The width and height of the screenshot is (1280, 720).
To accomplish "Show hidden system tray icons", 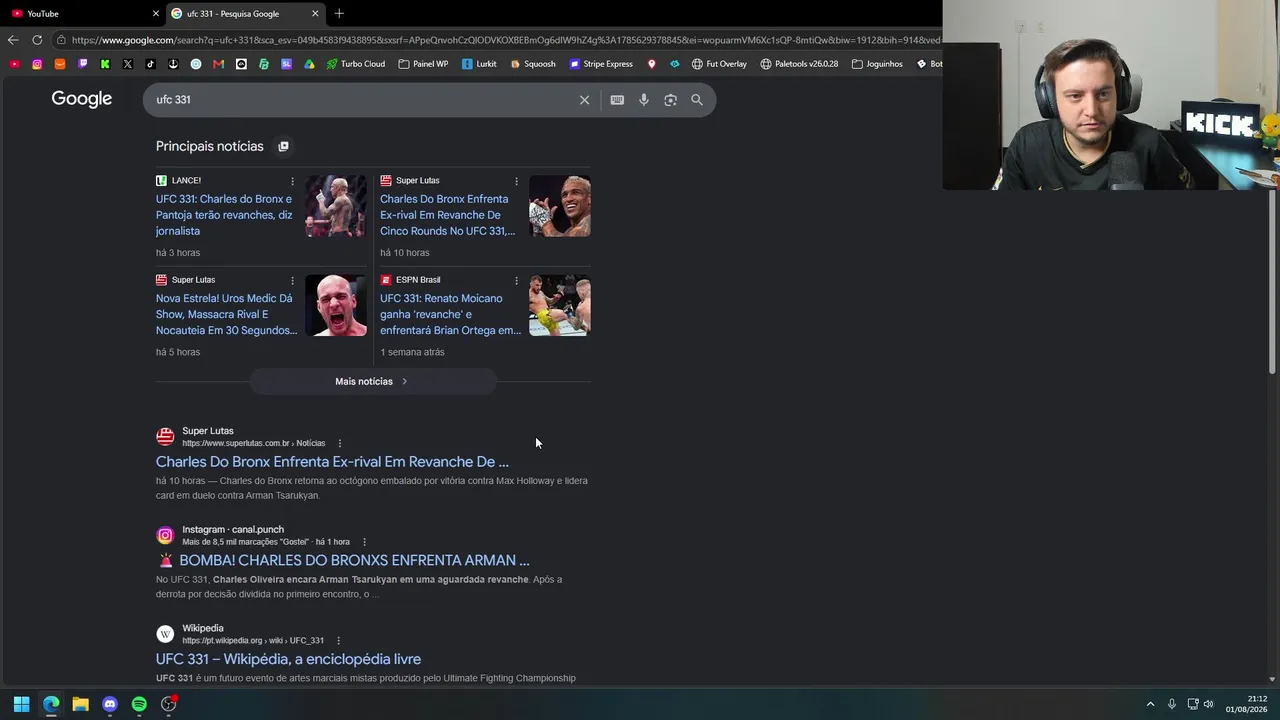I will [x=1150, y=704].
